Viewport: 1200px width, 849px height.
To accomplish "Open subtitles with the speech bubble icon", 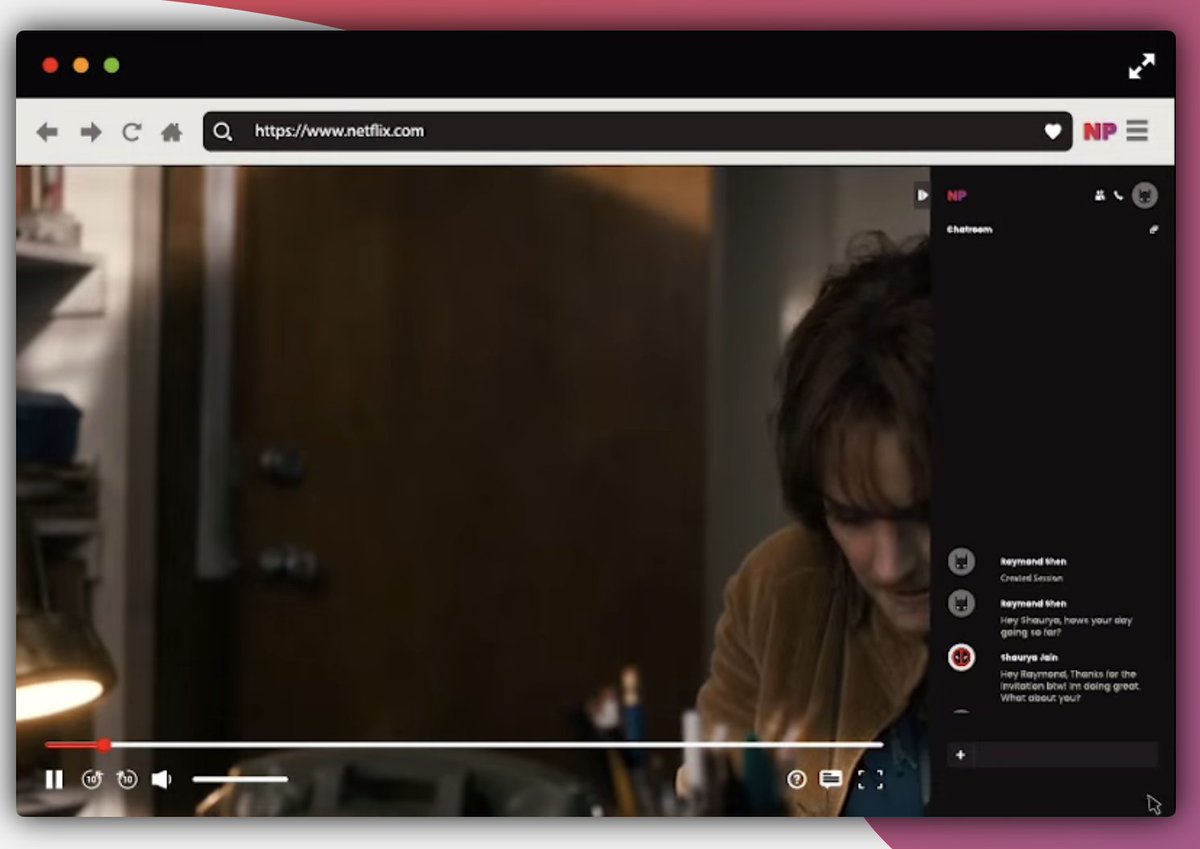I will pos(830,780).
